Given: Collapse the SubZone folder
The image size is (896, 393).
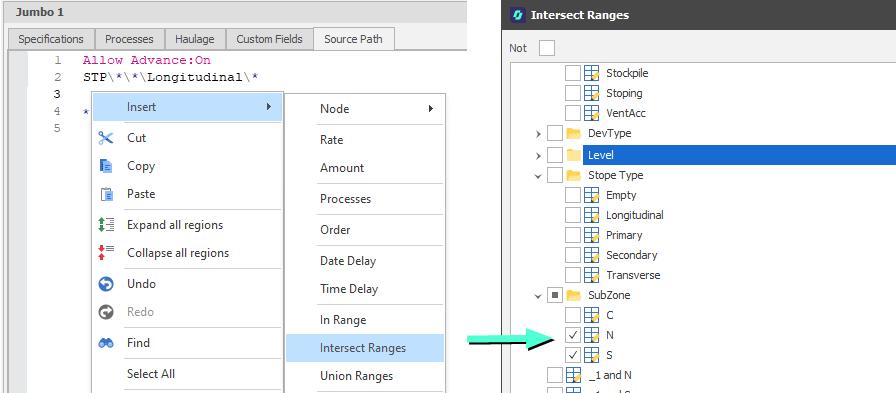Looking at the screenshot, I should coord(538,296).
